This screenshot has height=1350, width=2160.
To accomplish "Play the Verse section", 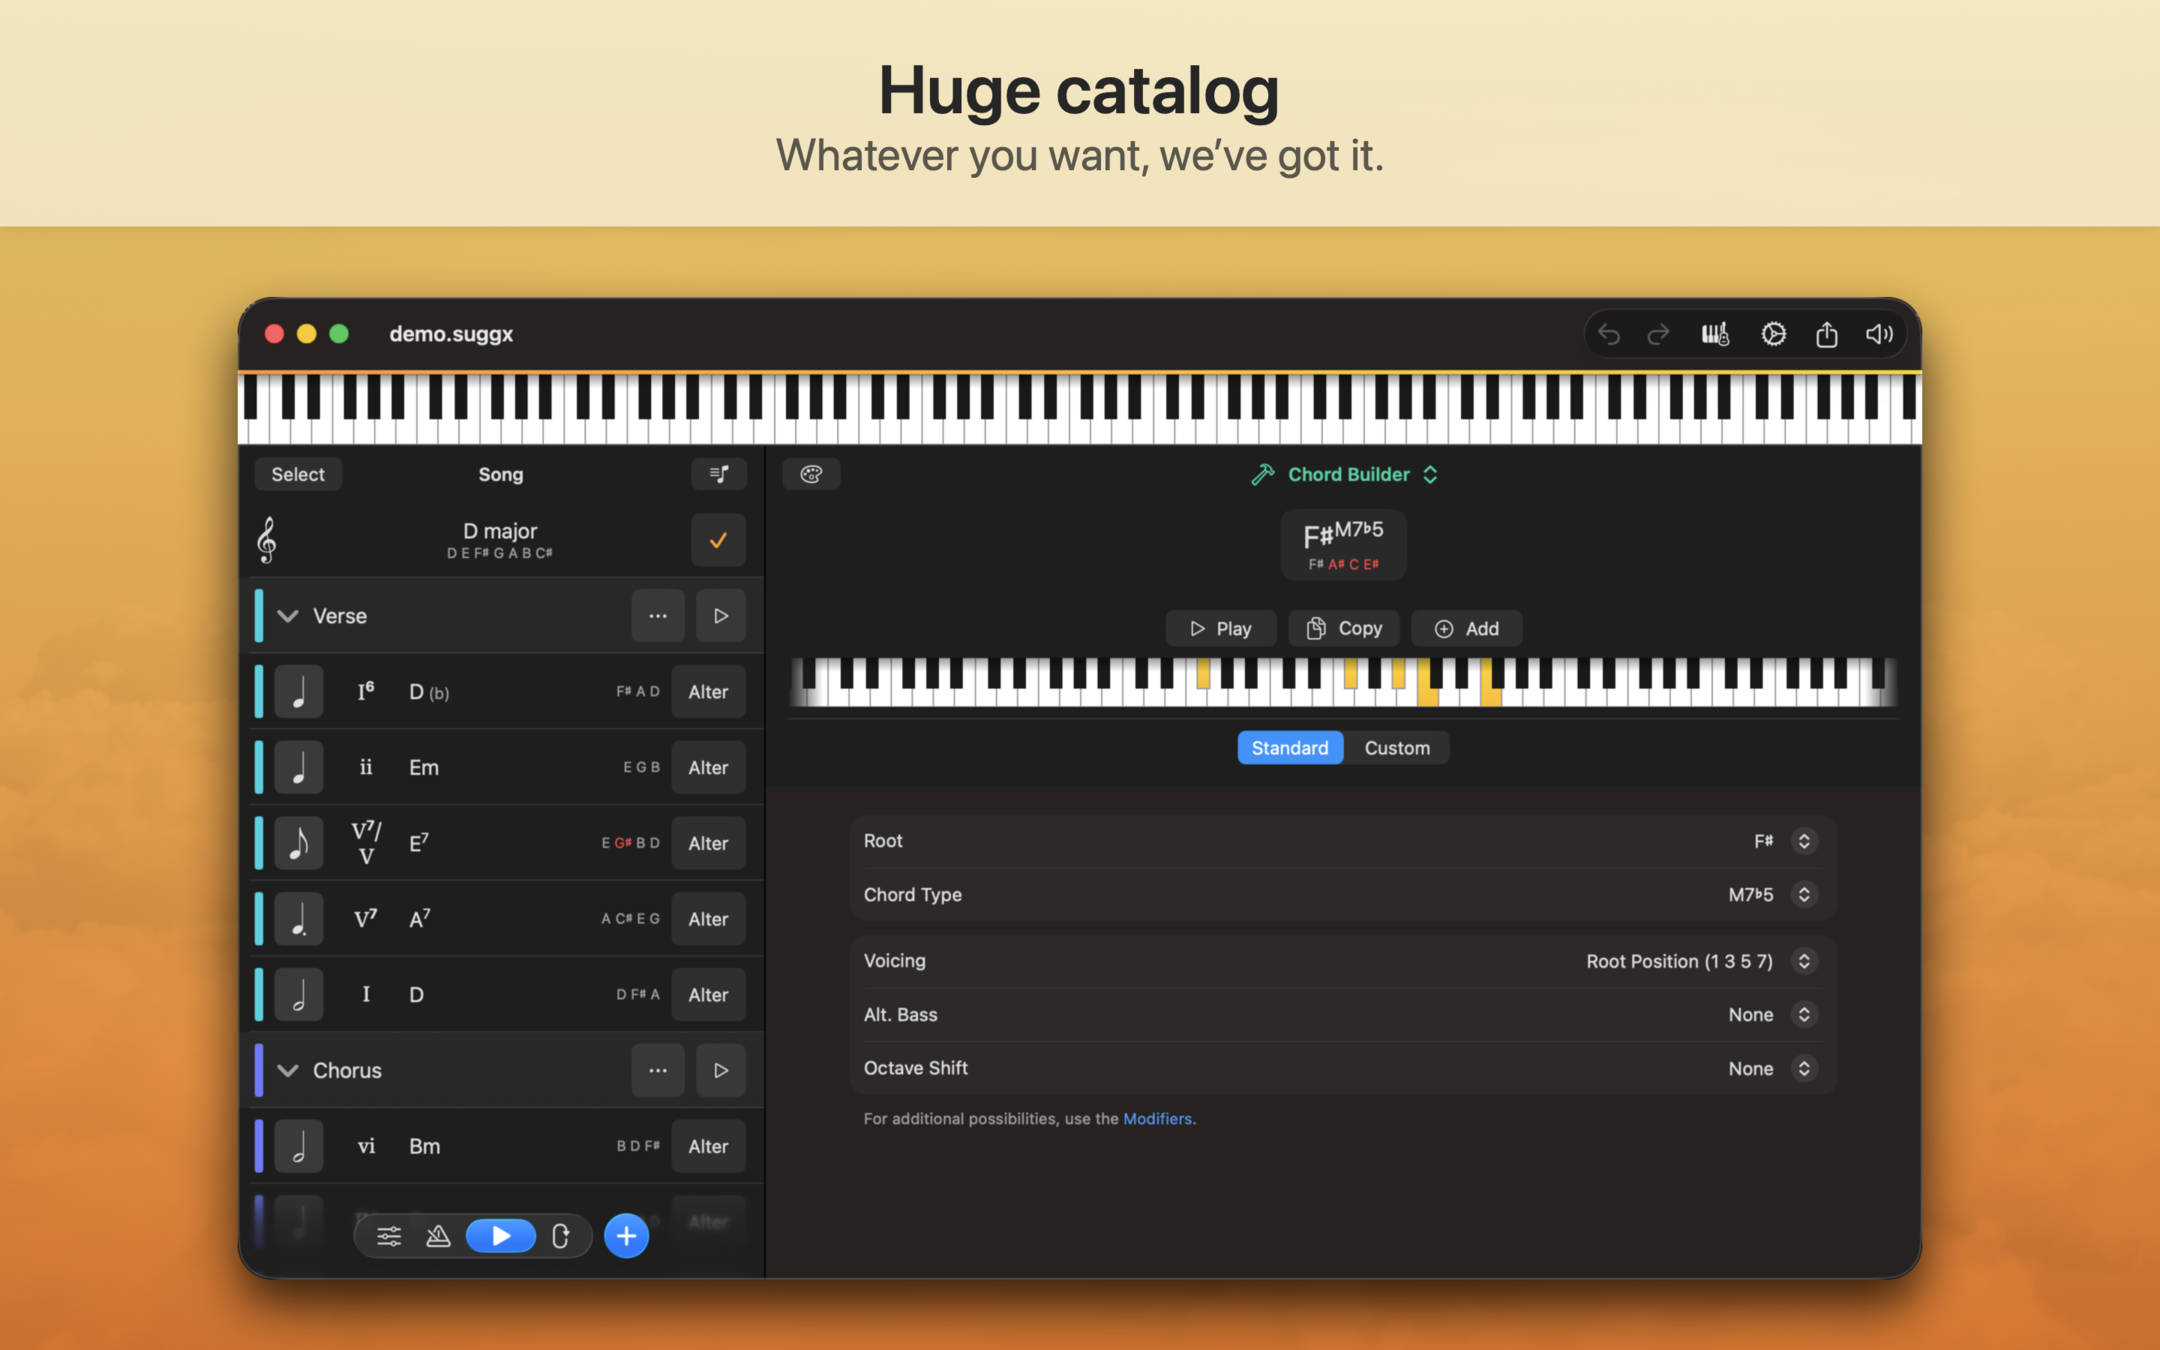I will click(x=720, y=616).
